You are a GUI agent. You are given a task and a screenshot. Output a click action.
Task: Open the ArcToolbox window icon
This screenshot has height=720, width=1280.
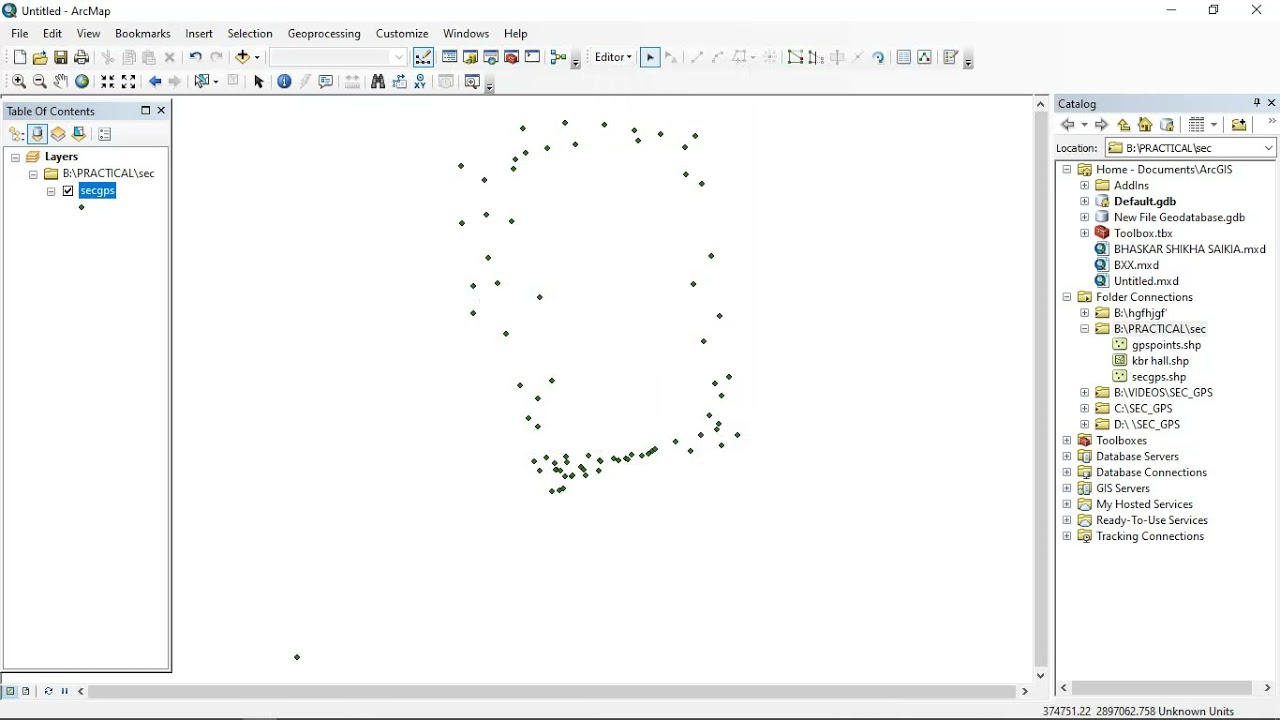pyautogui.click(x=511, y=58)
